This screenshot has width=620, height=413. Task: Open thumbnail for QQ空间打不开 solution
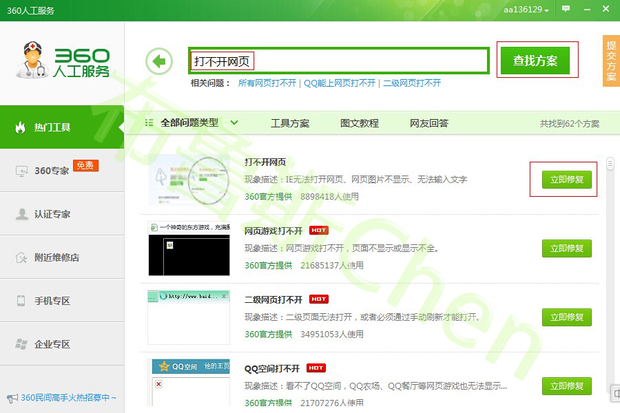pos(191,383)
